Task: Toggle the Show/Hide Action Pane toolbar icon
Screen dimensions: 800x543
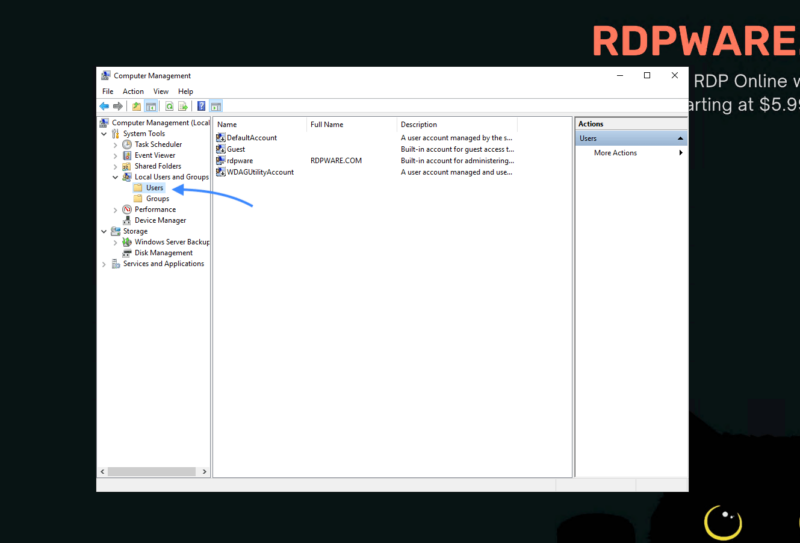Action: tap(216, 106)
